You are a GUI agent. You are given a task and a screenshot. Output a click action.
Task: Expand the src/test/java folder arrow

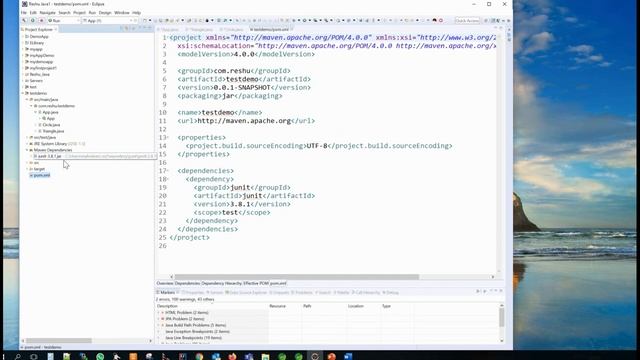tap(27, 138)
